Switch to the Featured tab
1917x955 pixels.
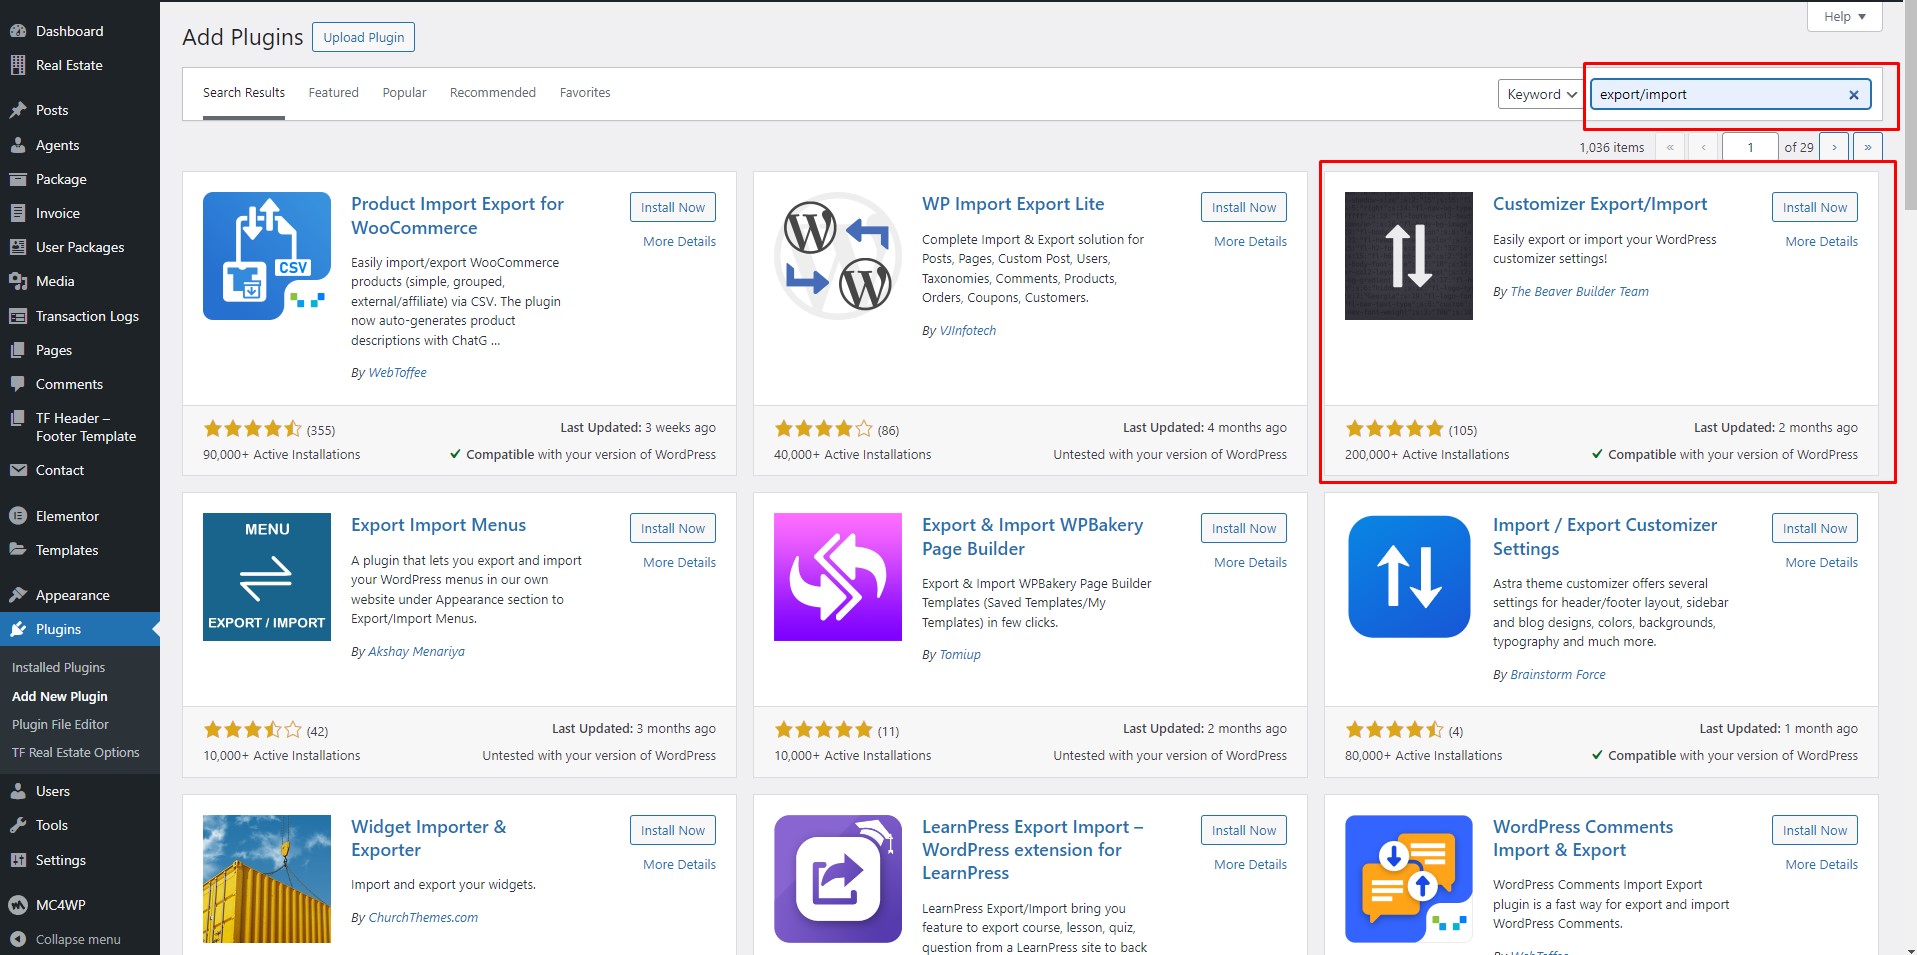333,92
